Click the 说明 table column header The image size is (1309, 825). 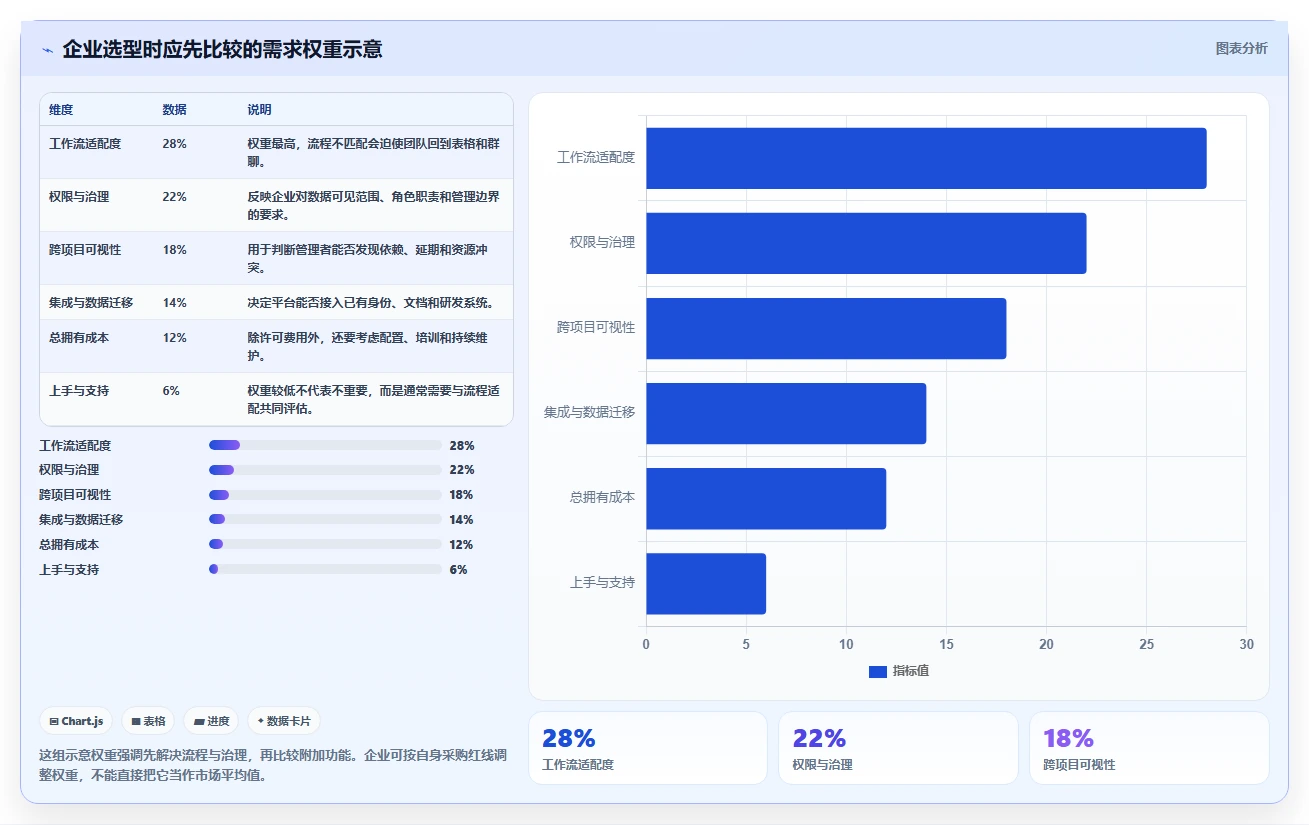[x=259, y=110]
